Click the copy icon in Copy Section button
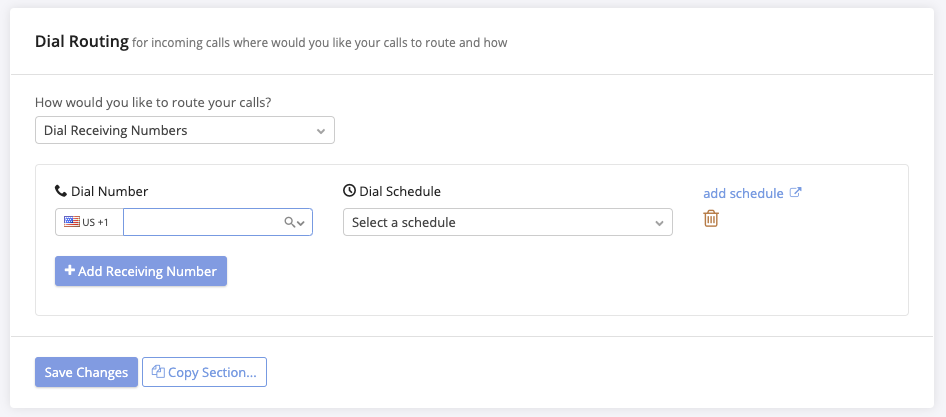Screen dimensions: 946x417 point(158,372)
